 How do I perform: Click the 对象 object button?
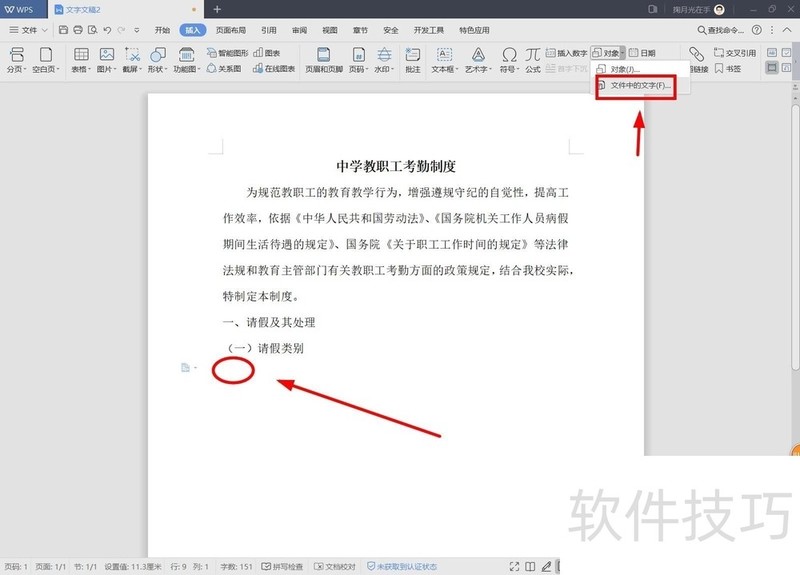606,53
